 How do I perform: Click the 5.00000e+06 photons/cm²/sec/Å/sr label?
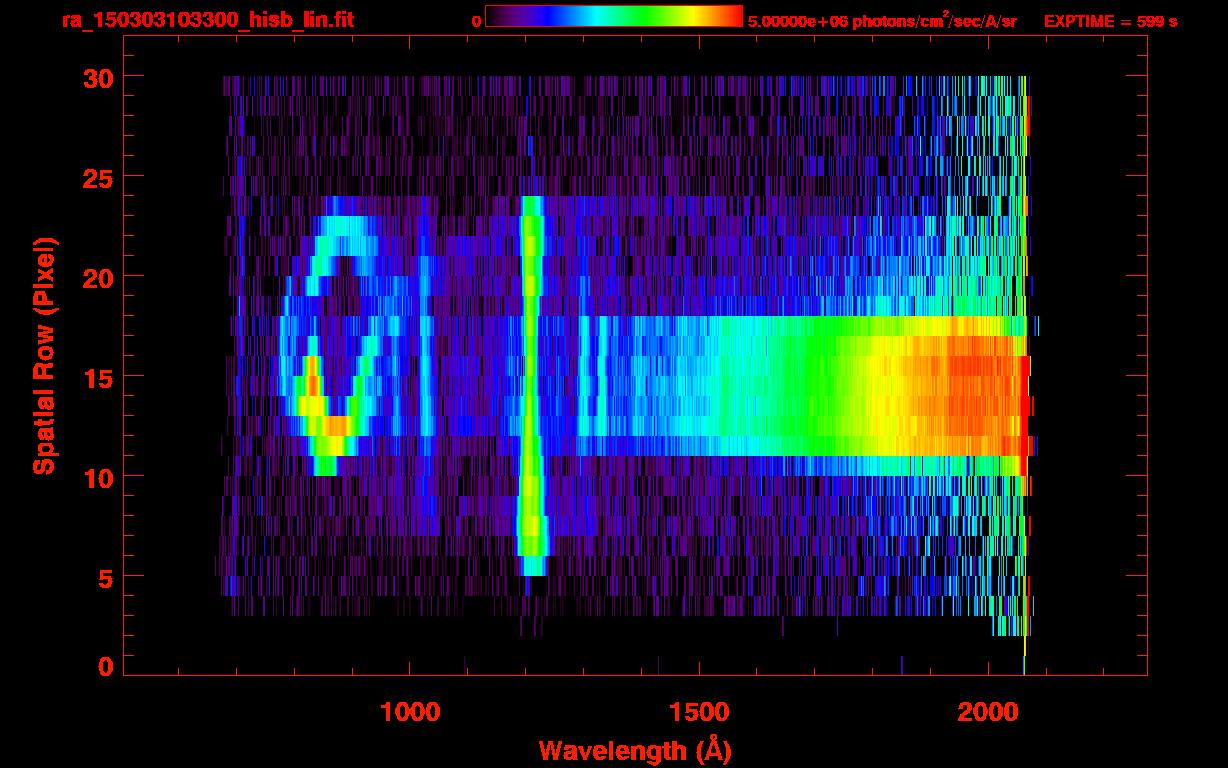click(x=882, y=20)
